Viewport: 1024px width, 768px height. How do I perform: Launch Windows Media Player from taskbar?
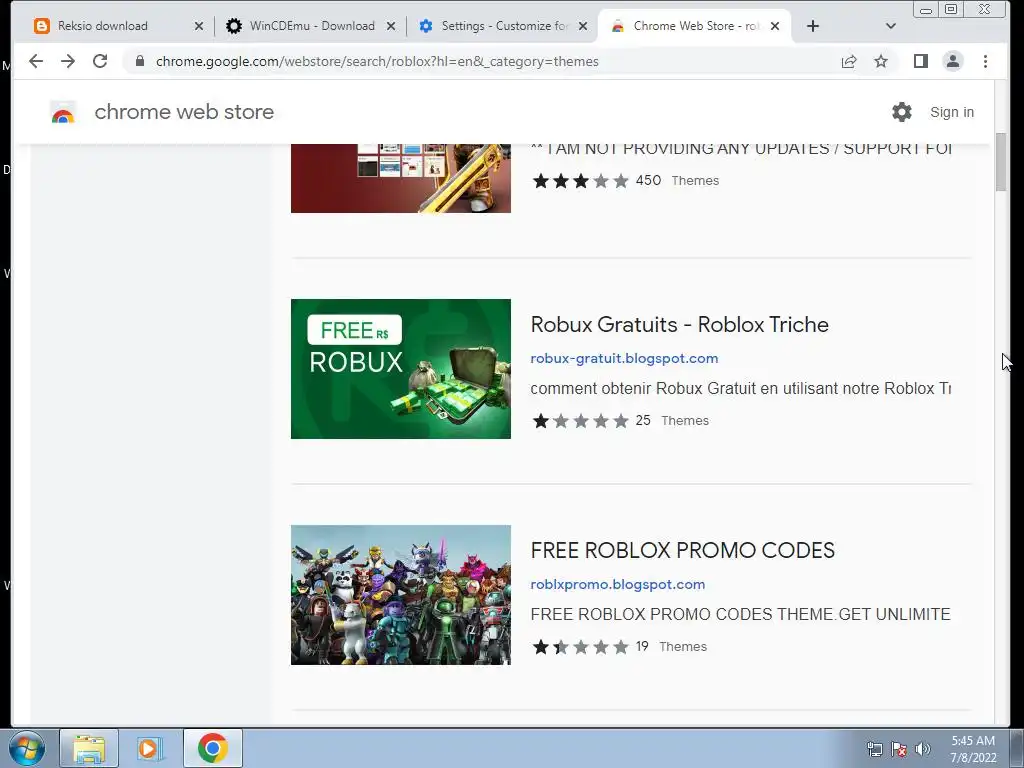coord(150,748)
